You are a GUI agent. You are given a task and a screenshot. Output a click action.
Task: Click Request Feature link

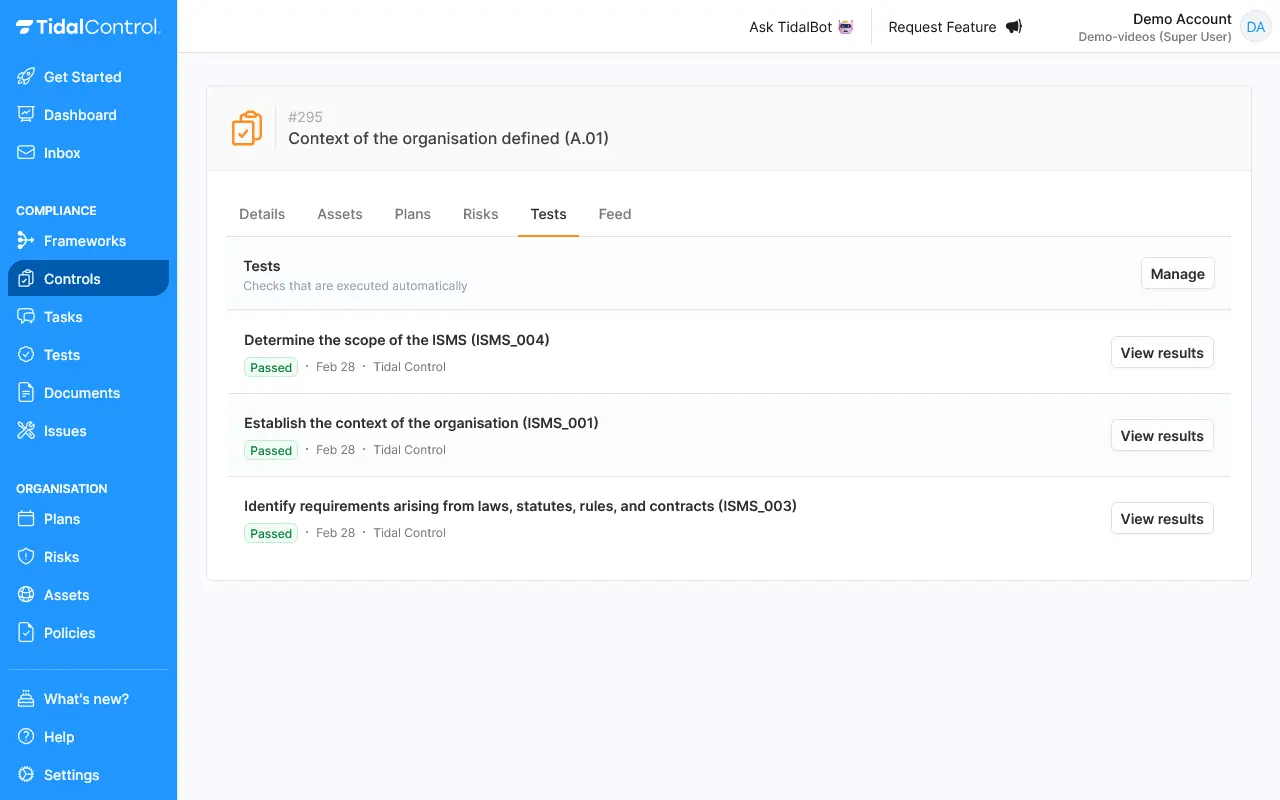(955, 27)
